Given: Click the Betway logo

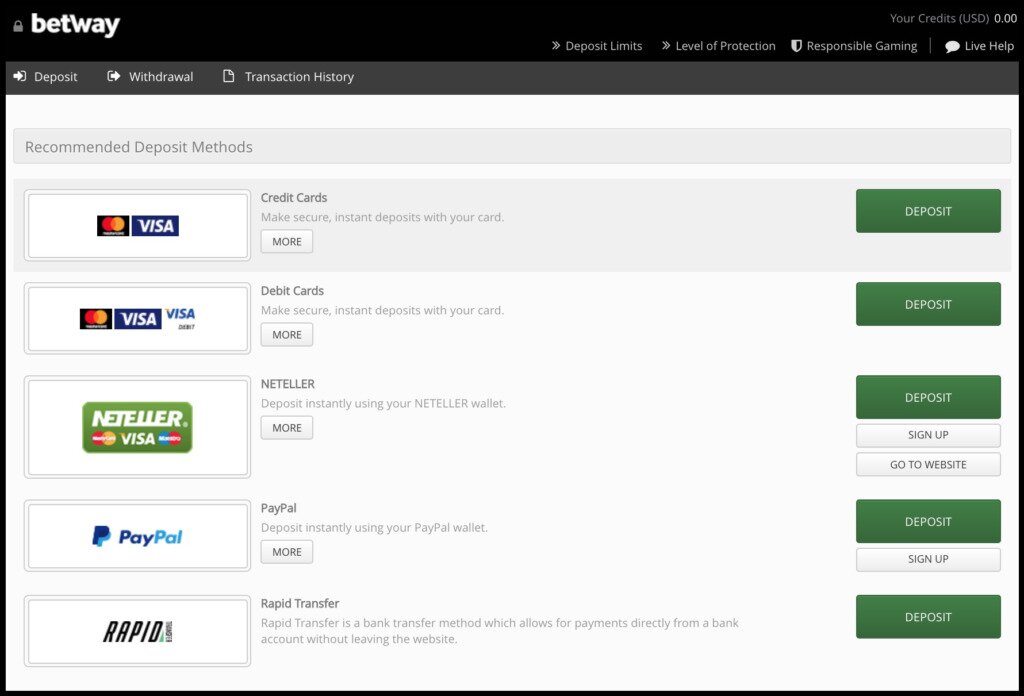Looking at the screenshot, I should point(75,24).
